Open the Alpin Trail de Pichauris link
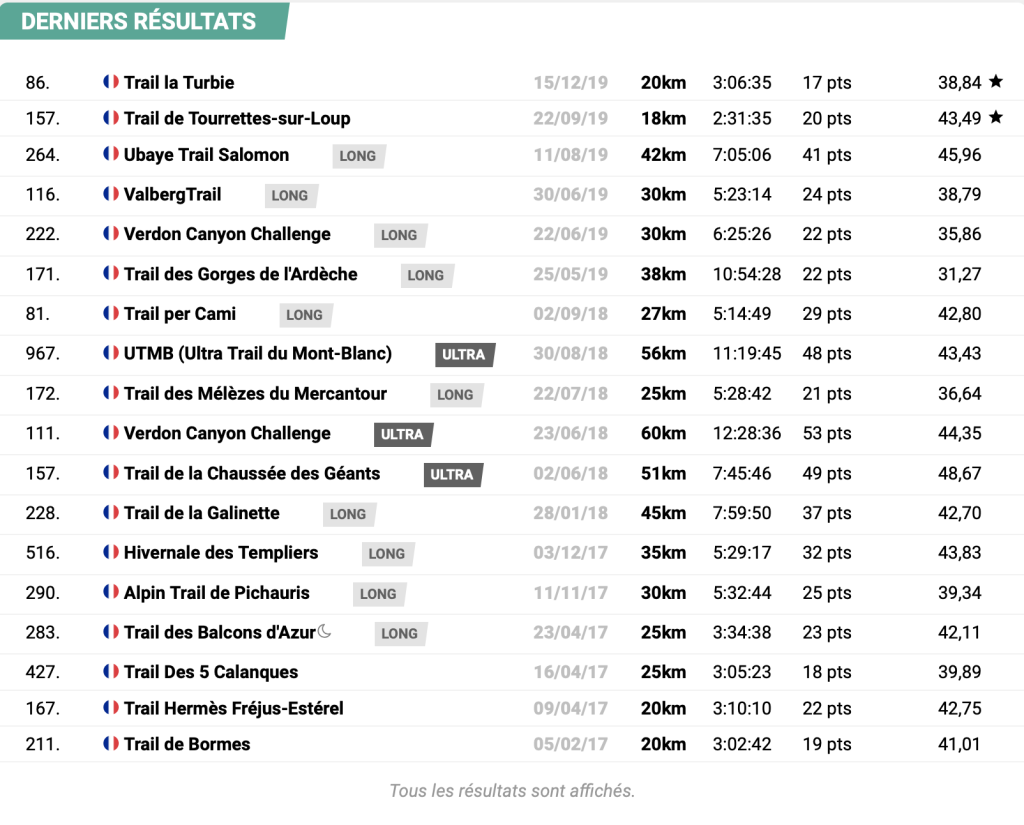The width and height of the screenshot is (1024, 825). tap(217, 592)
